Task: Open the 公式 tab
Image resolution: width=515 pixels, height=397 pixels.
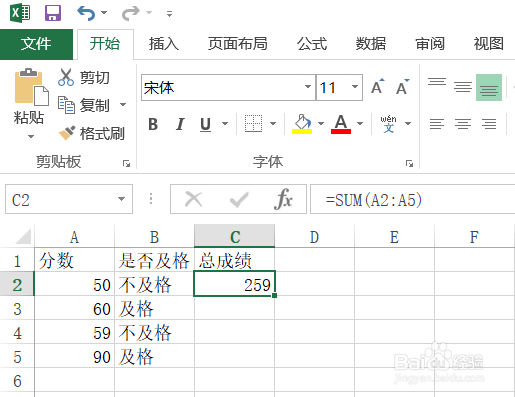Action: tap(312, 44)
